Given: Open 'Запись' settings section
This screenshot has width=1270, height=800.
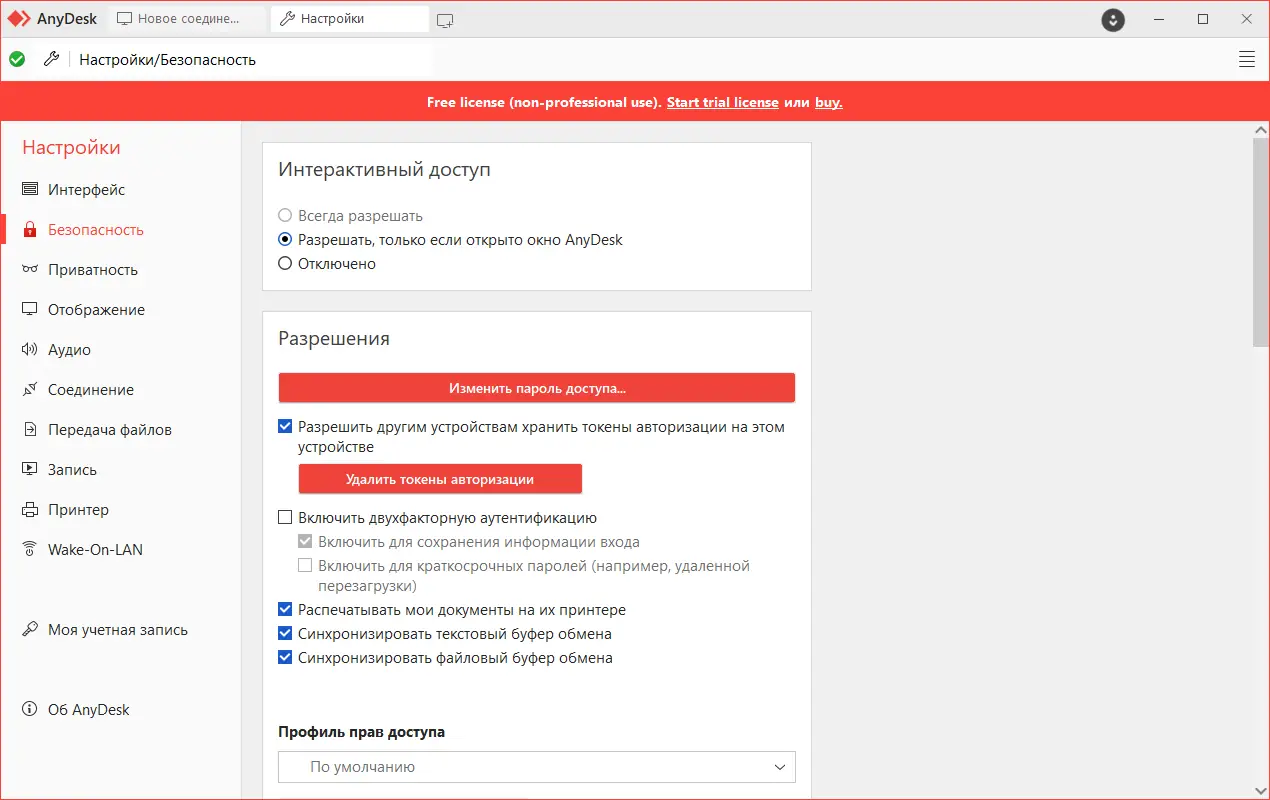Looking at the screenshot, I should coord(72,469).
